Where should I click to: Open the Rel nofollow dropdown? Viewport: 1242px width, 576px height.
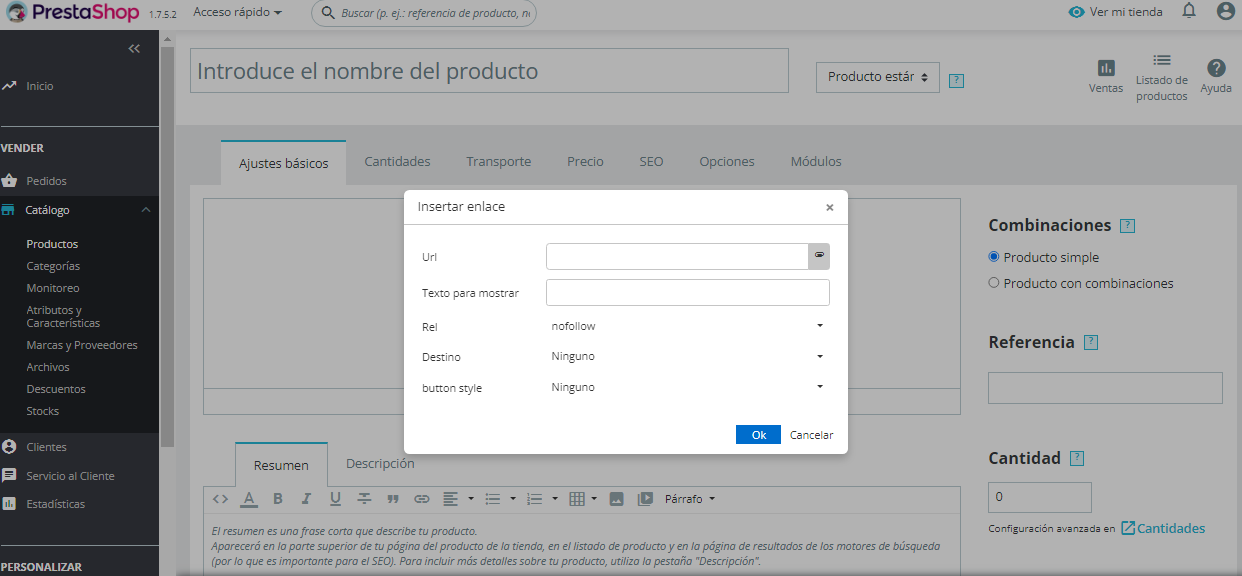coord(688,326)
